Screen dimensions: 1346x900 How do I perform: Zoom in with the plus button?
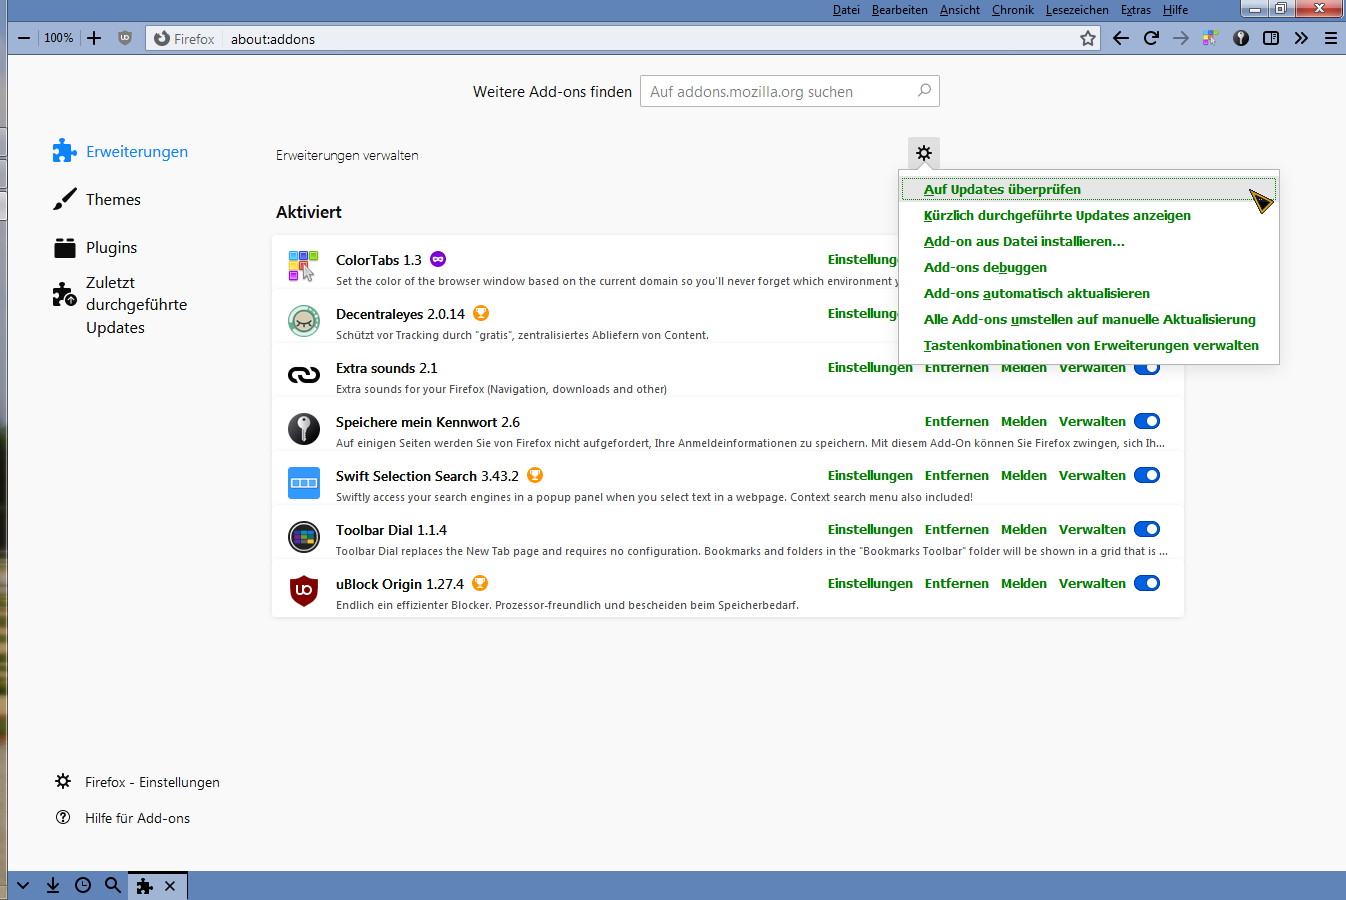click(94, 38)
